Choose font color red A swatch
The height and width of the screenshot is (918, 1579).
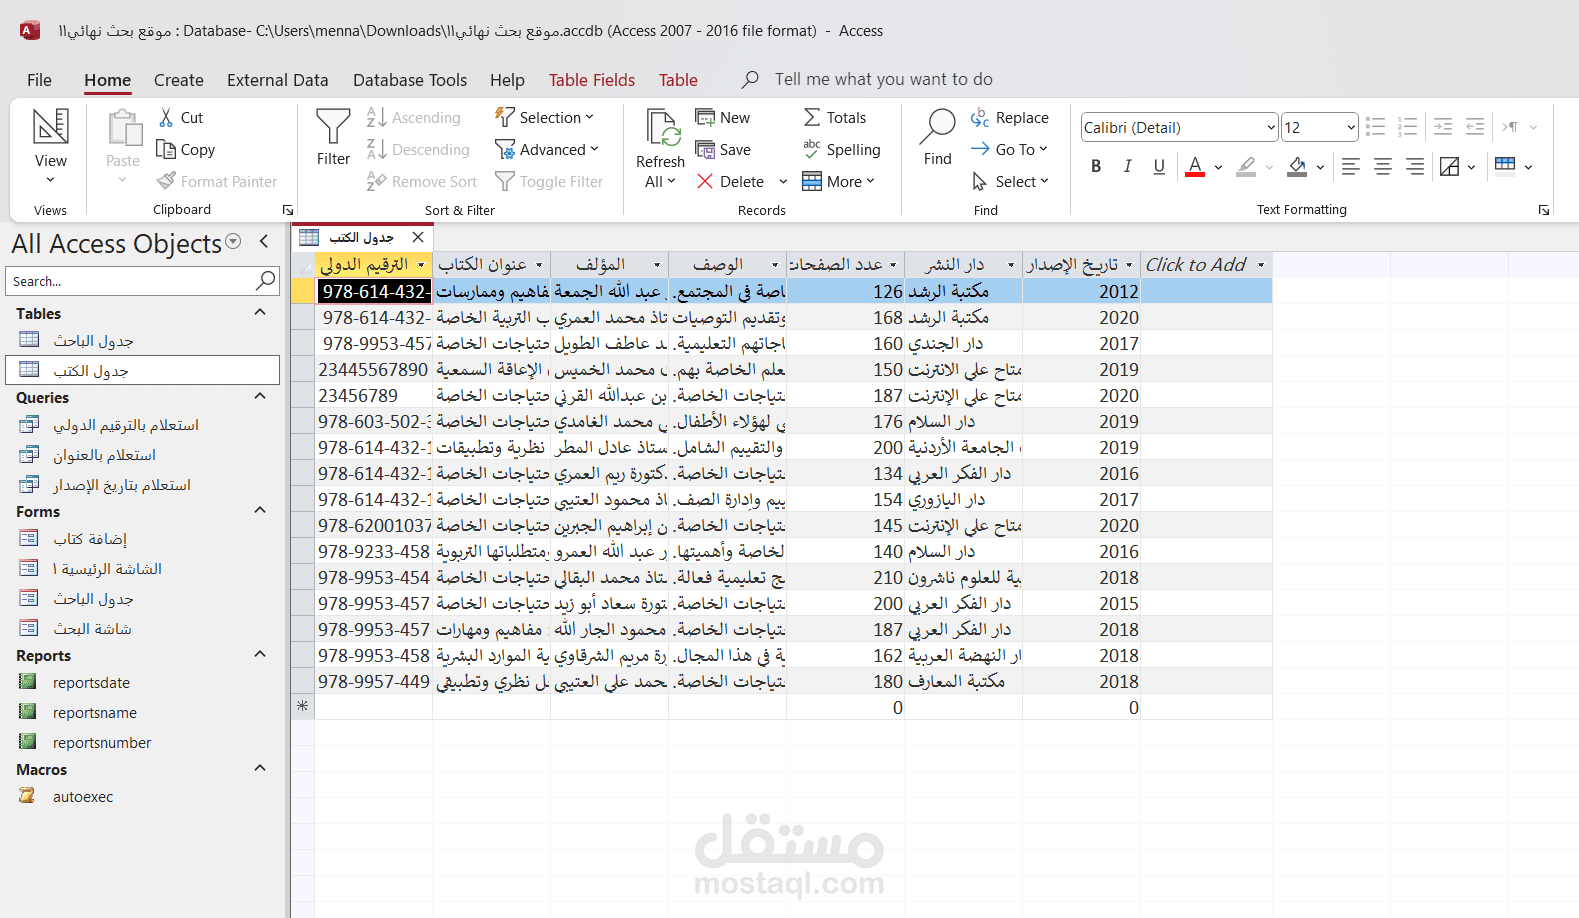[1195, 167]
